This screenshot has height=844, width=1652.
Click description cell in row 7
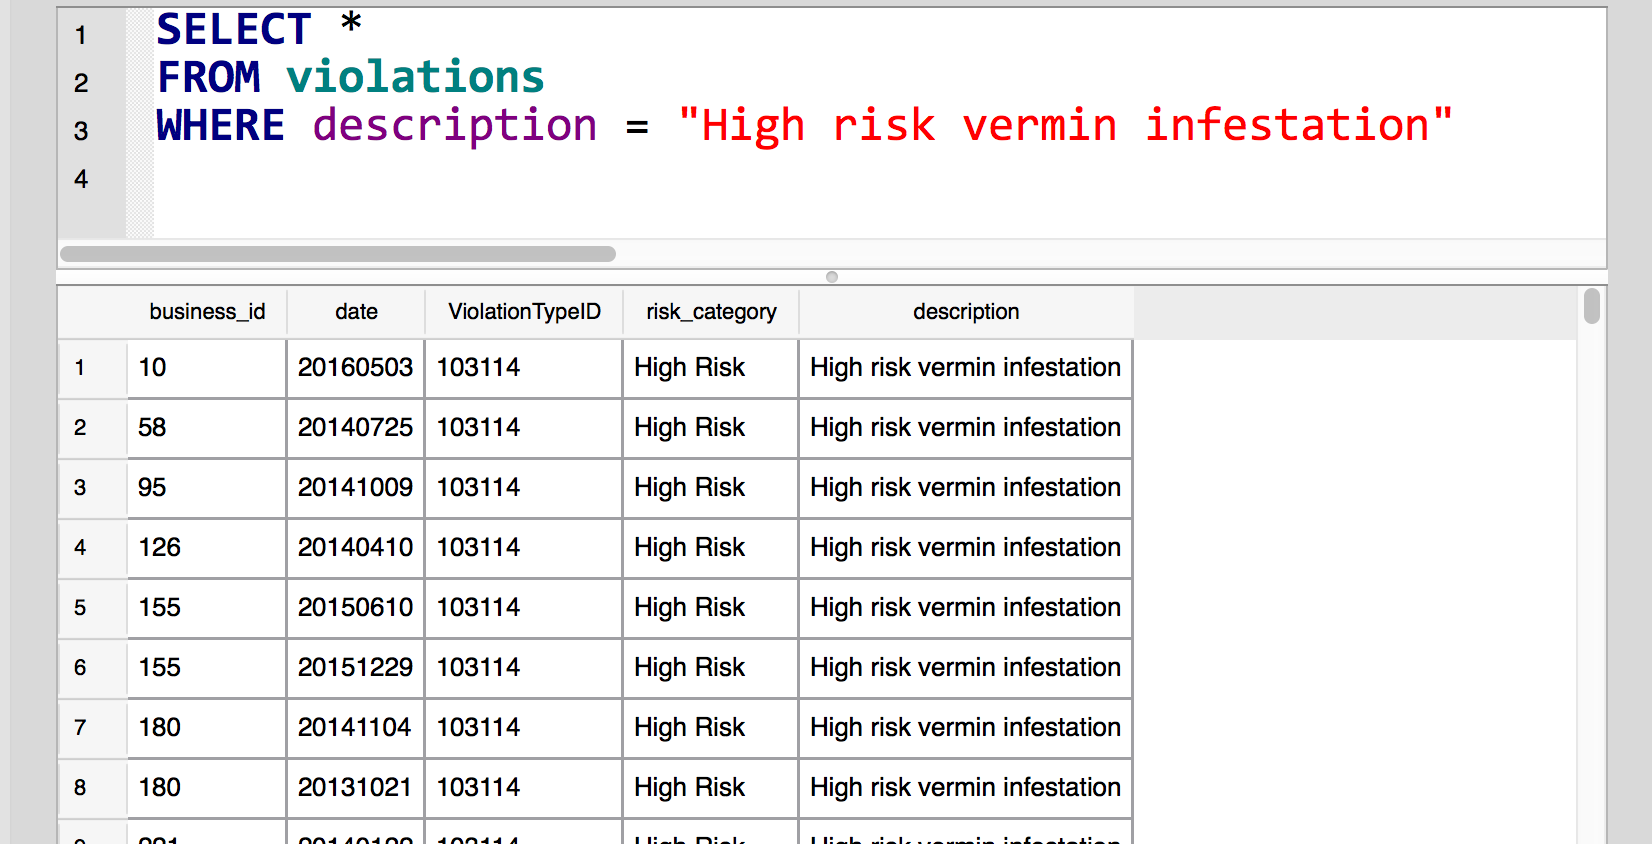tap(966, 728)
